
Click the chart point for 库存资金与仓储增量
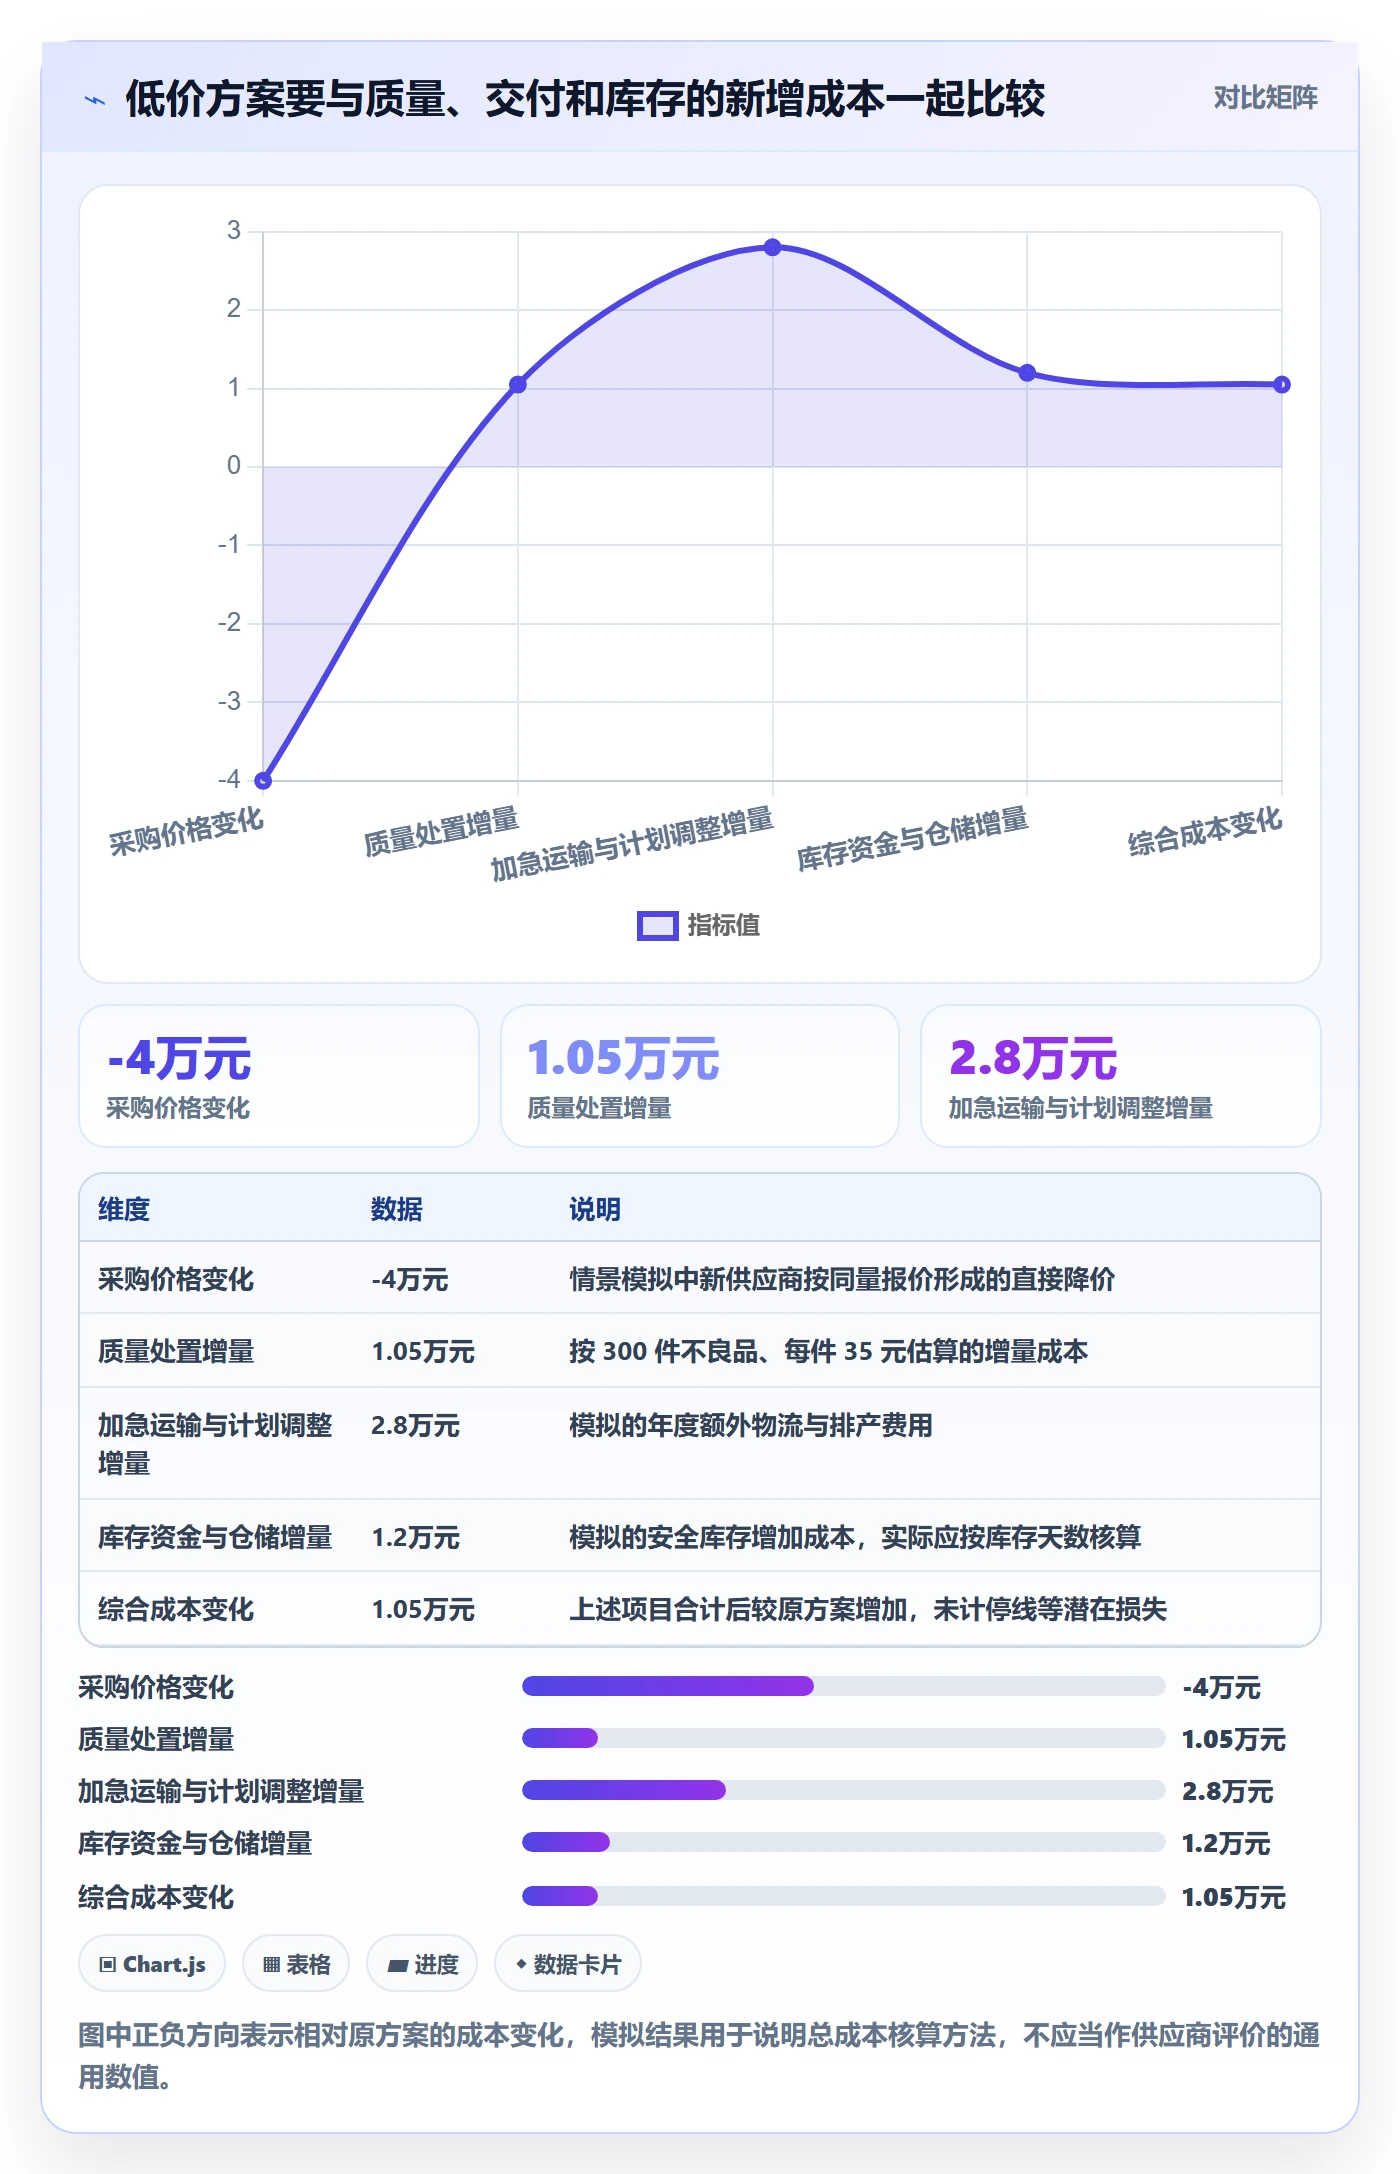coord(1027,373)
